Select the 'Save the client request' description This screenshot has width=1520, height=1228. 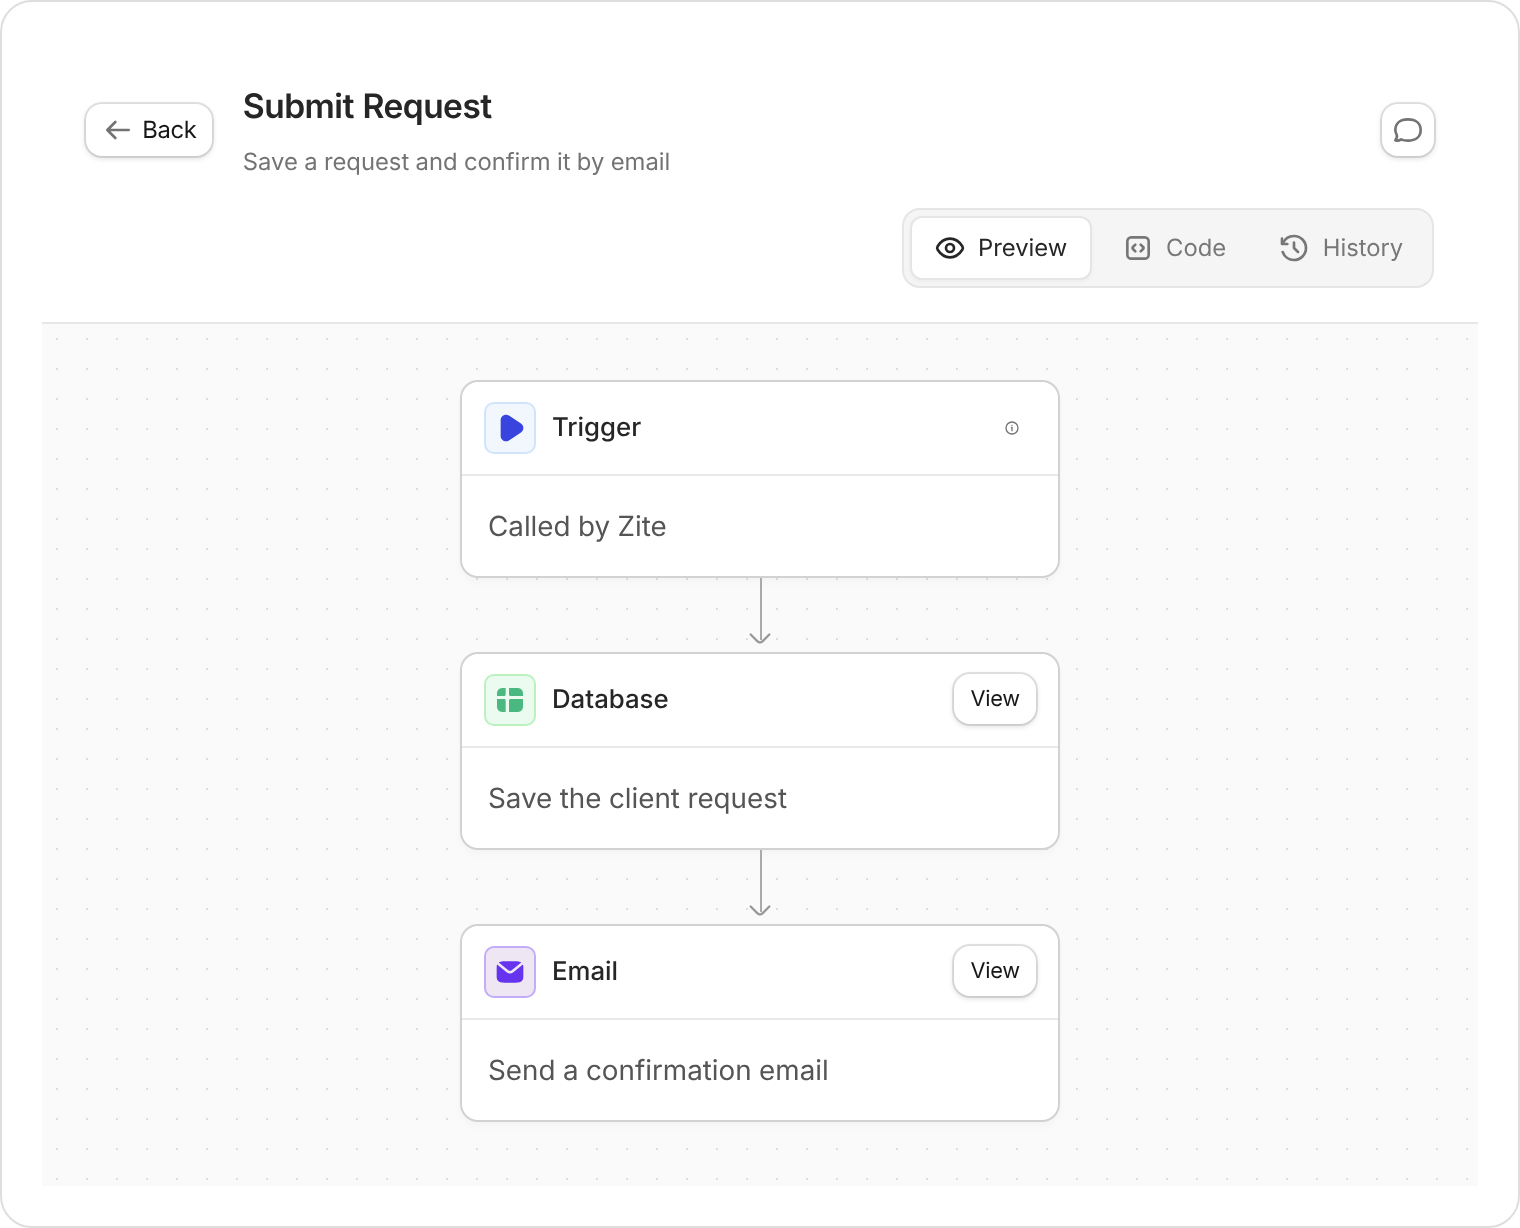click(637, 799)
